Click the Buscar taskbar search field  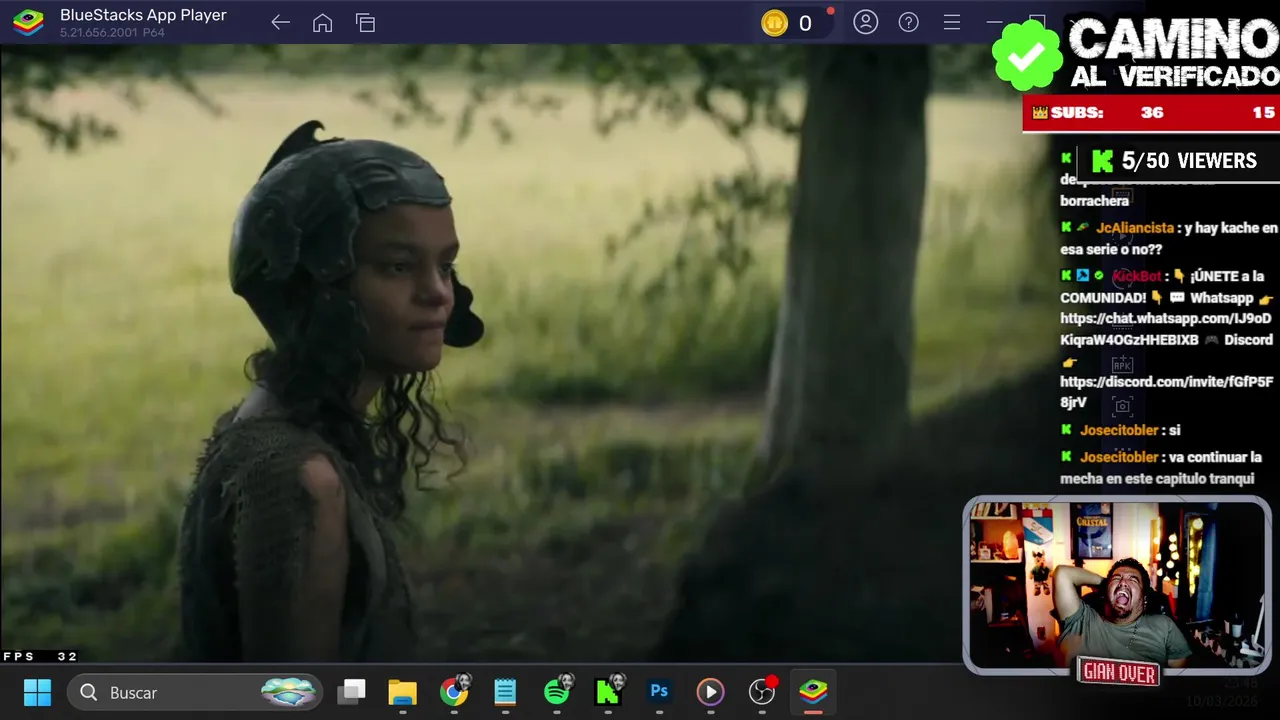pos(194,692)
